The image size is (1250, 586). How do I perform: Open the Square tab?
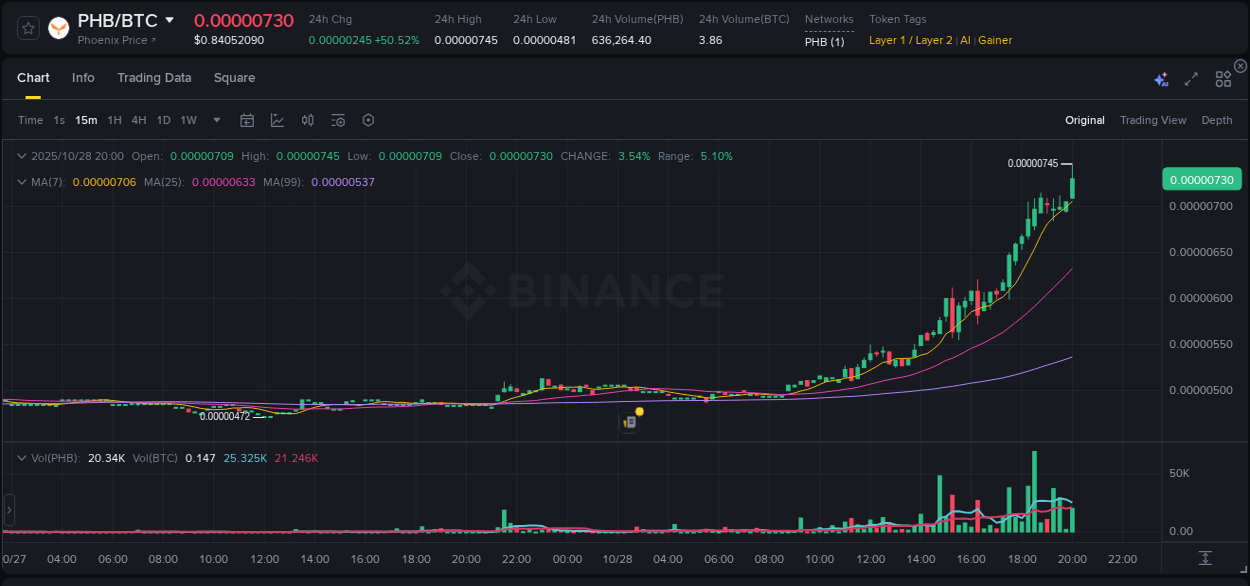234,78
